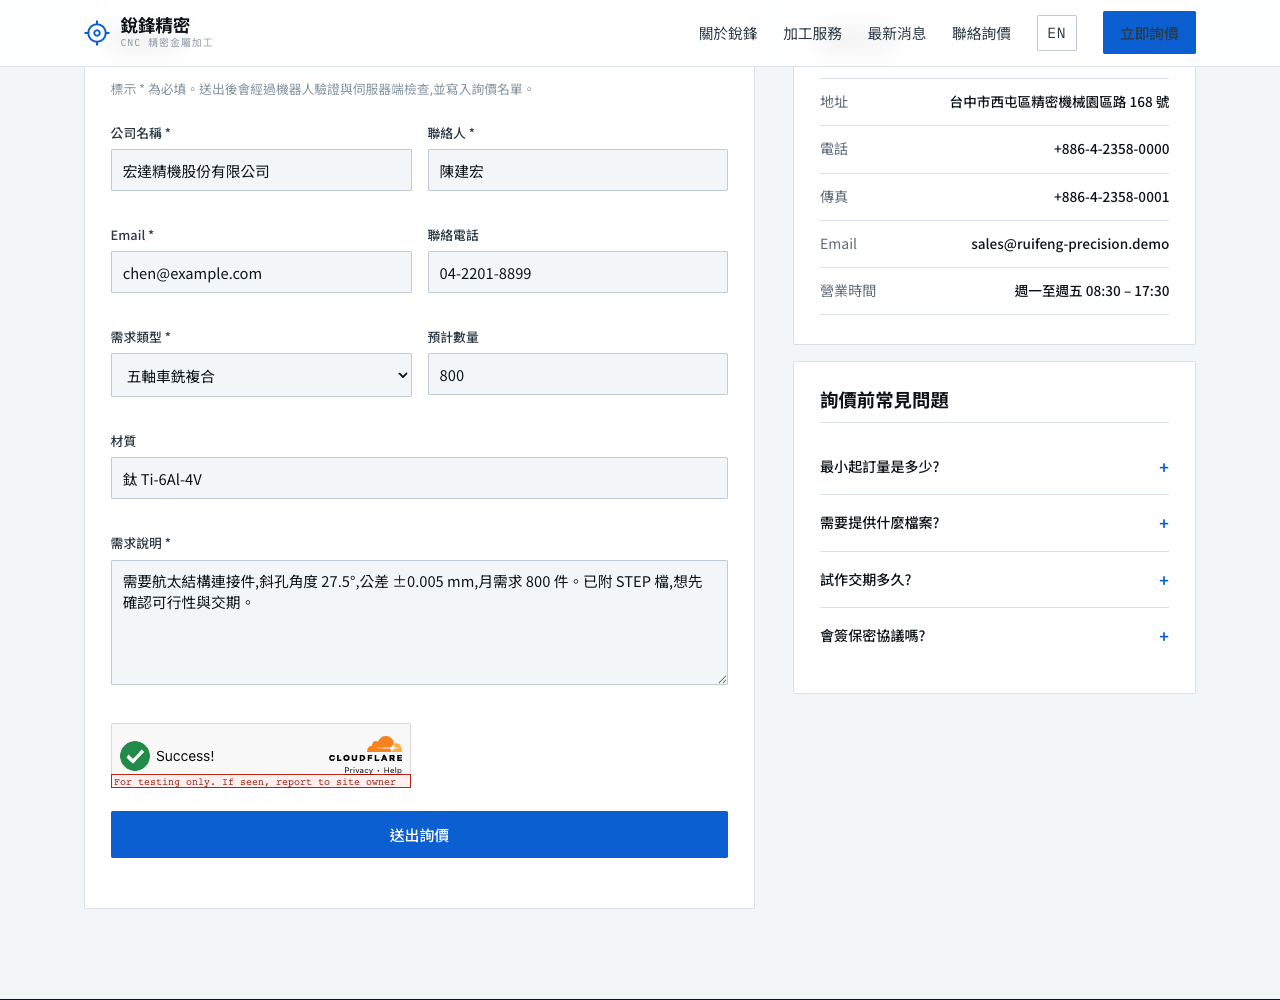Click the 聯絡電話 field with 04-2201-8899
Screen dimensions: 1280x1000
pos(578,272)
